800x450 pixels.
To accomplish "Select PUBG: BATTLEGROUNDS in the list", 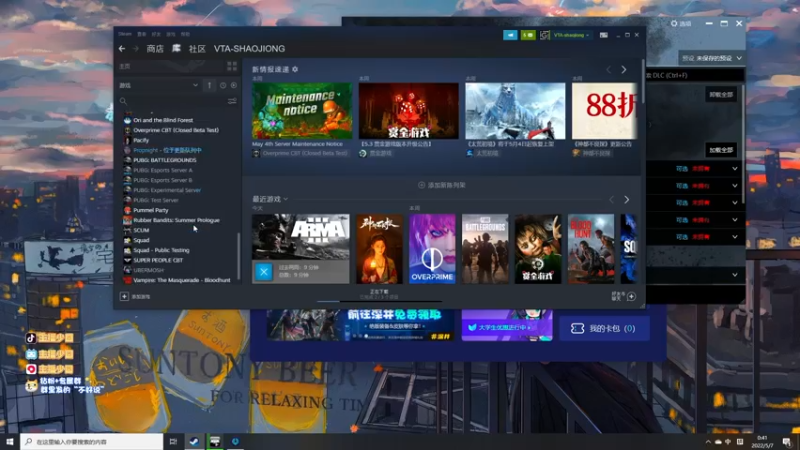I will pyautogui.click(x=164, y=160).
